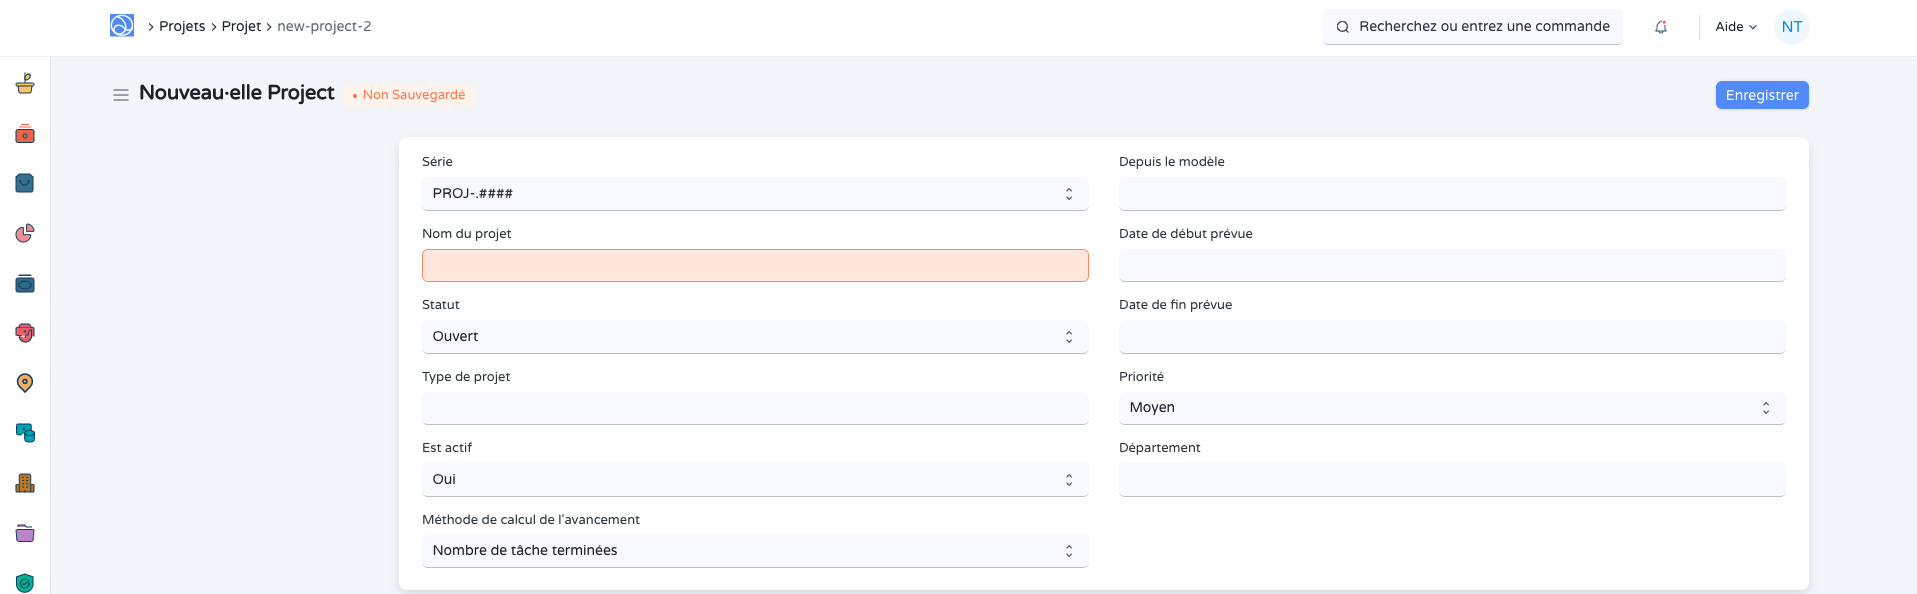Go to Projets in the breadcrumb
This screenshot has height=594, width=1917.
pyautogui.click(x=182, y=26)
